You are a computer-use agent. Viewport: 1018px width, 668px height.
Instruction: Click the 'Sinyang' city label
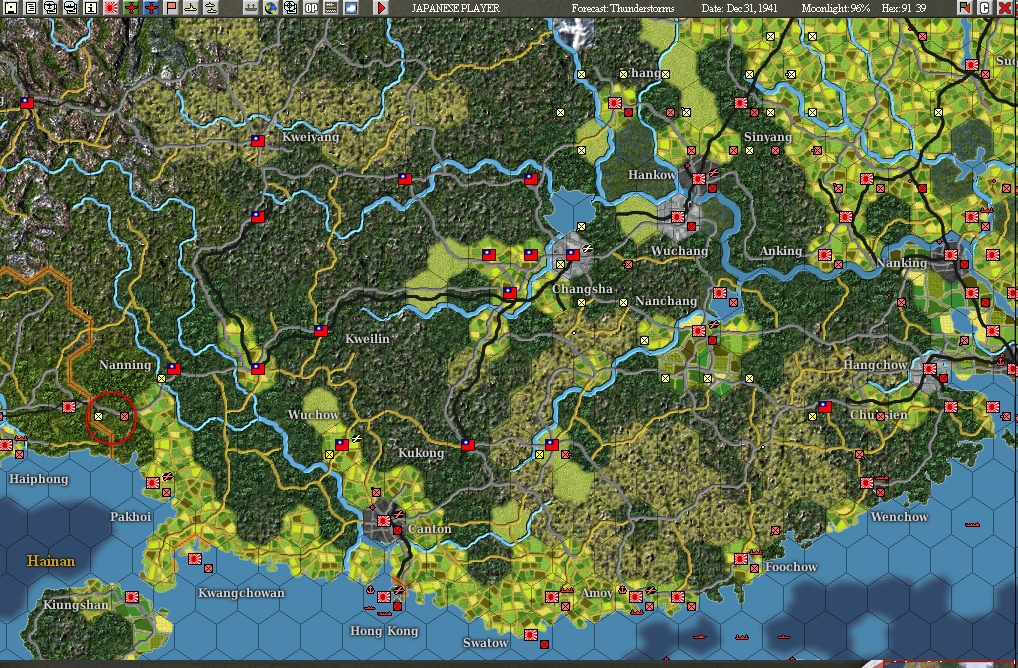pyautogui.click(x=767, y=137)
